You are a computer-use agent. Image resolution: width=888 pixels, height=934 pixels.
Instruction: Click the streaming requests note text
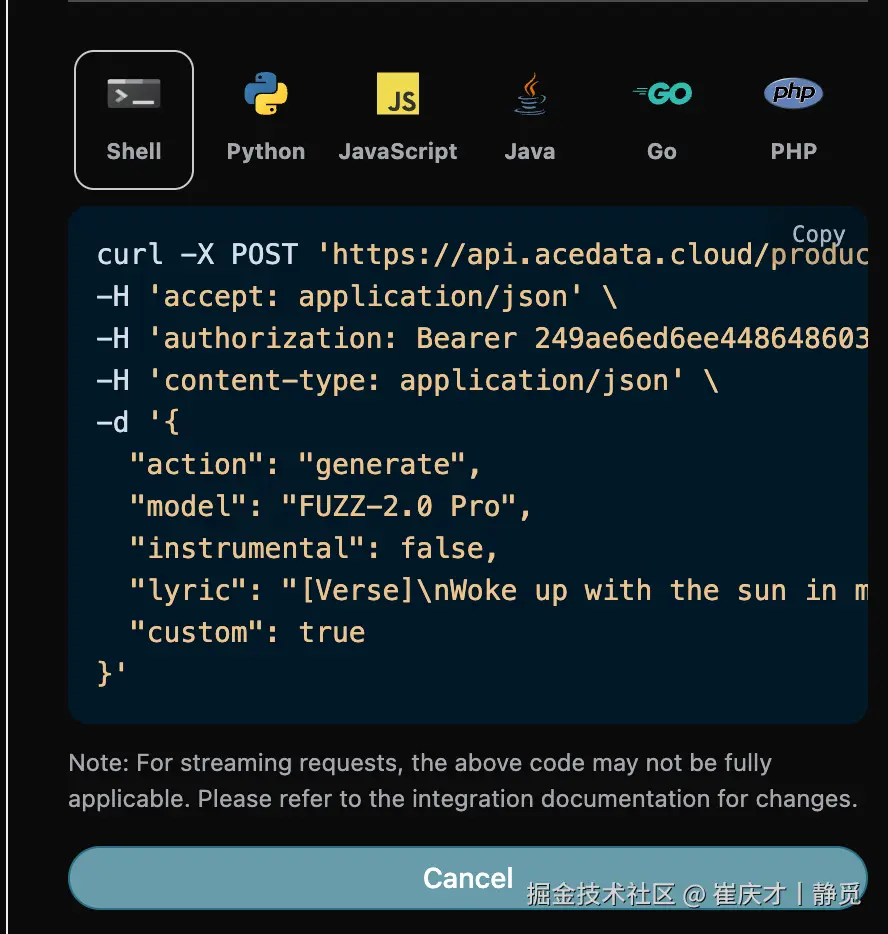point(463,781)
